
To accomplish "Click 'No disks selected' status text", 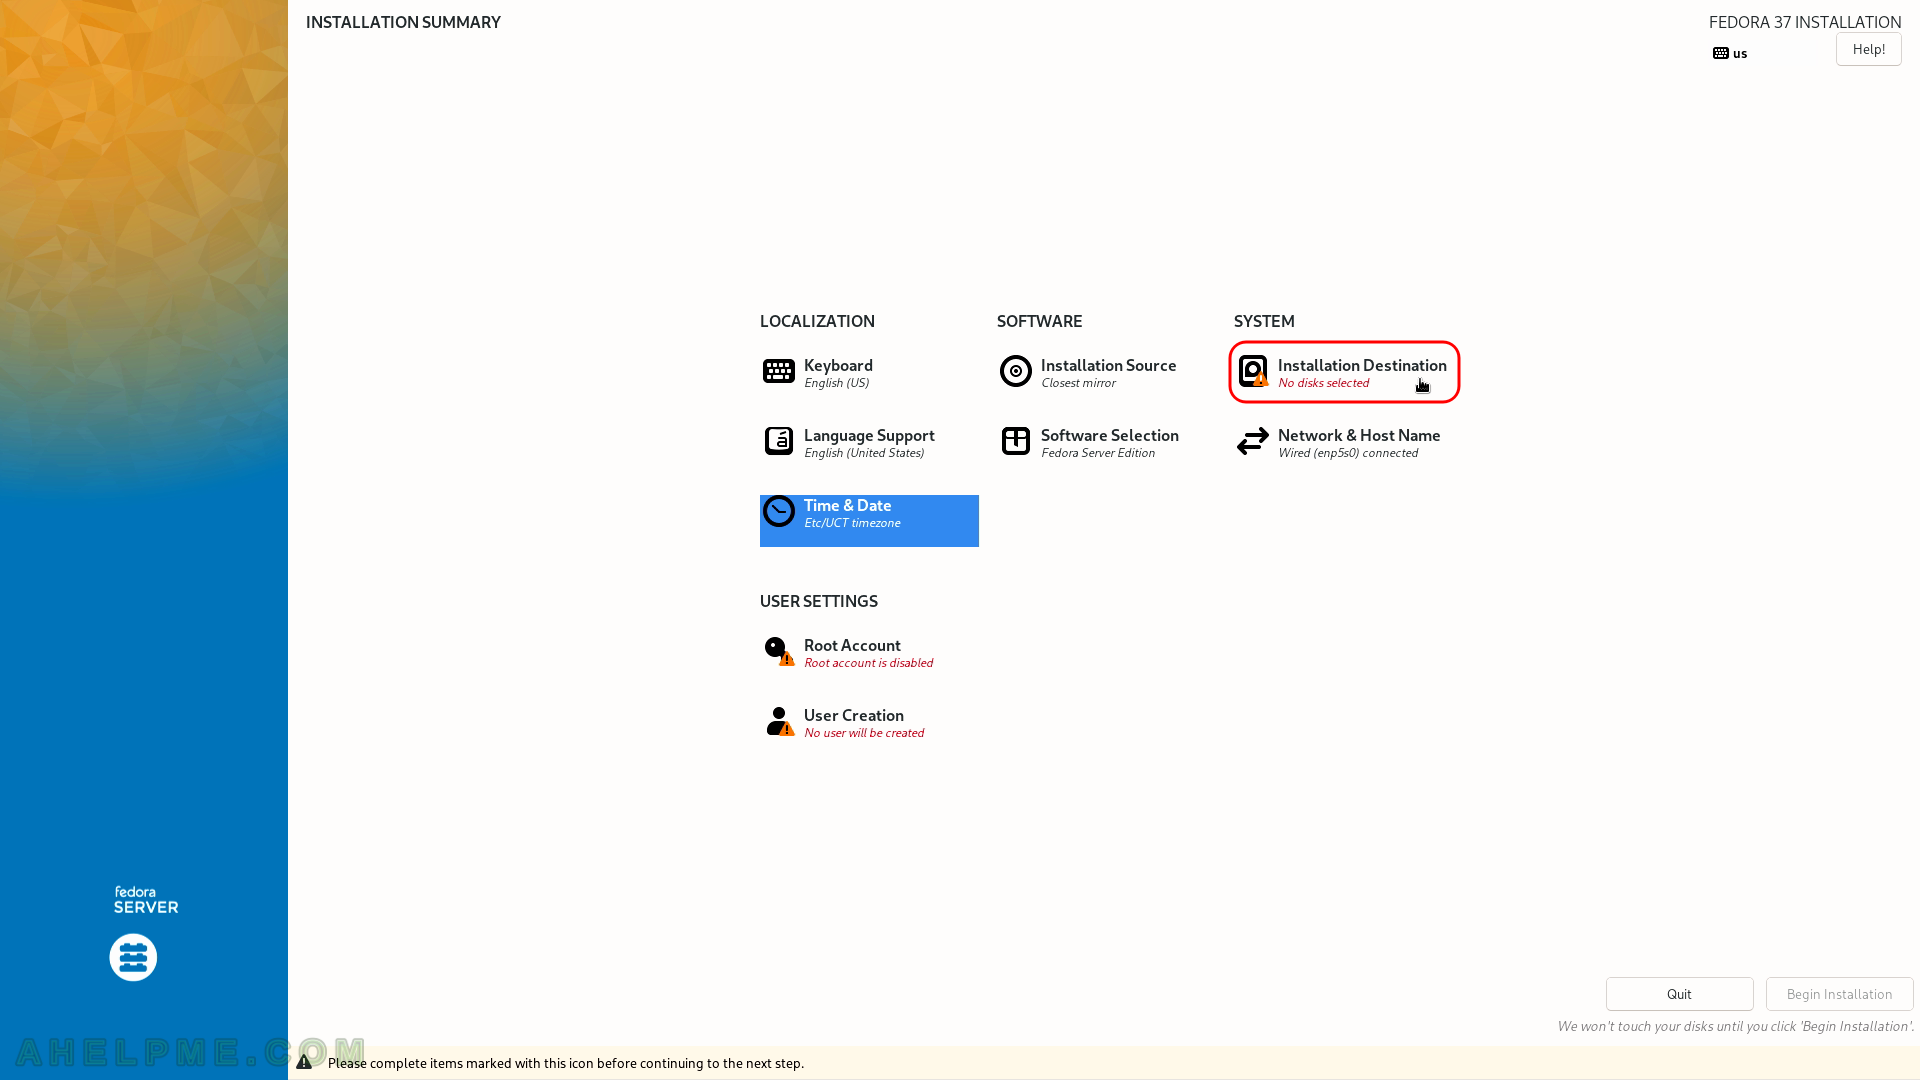I will [x=1323, y=383].
